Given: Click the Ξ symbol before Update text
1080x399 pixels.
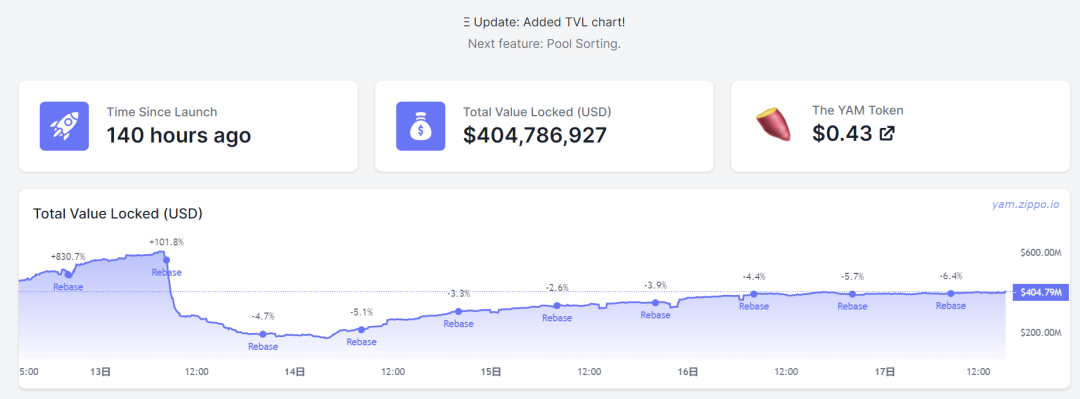Looking at the screenshot, I should point(466,22).
